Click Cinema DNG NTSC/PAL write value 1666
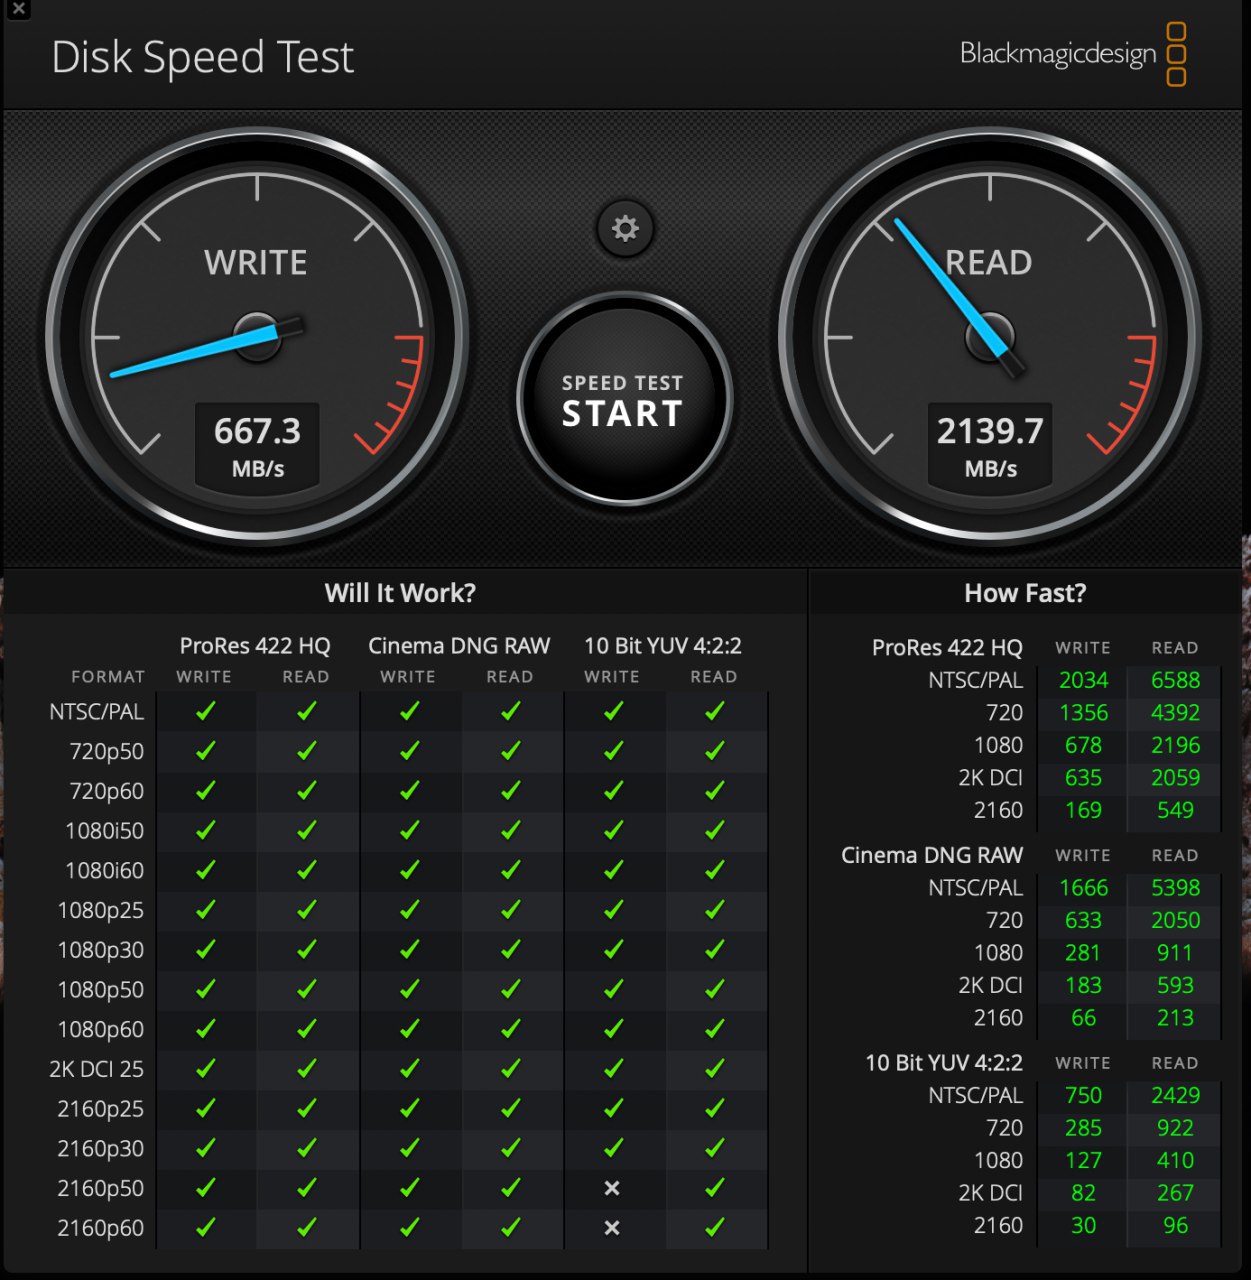1251x1280 pixels. pyautogui.click(x=1084, y=888)
